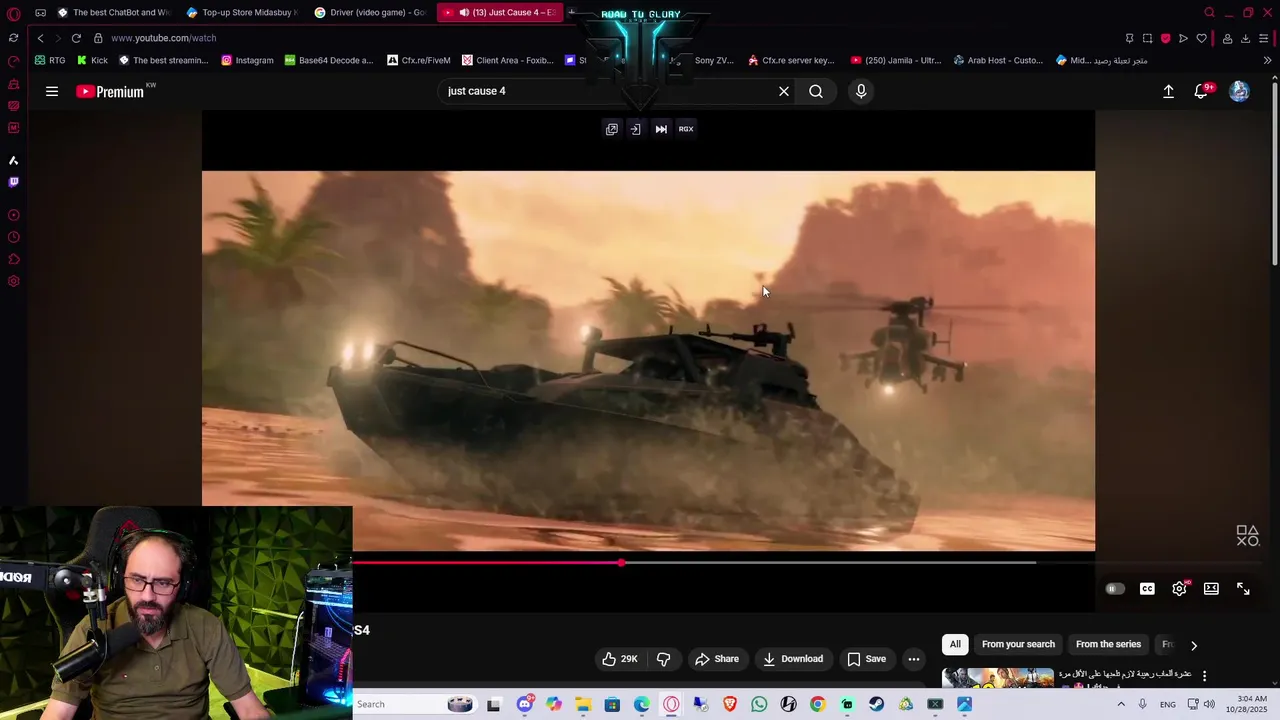Enter fullscreen in the video player
Viewport: 1280px width, 720px height.
pos(1243,589)
